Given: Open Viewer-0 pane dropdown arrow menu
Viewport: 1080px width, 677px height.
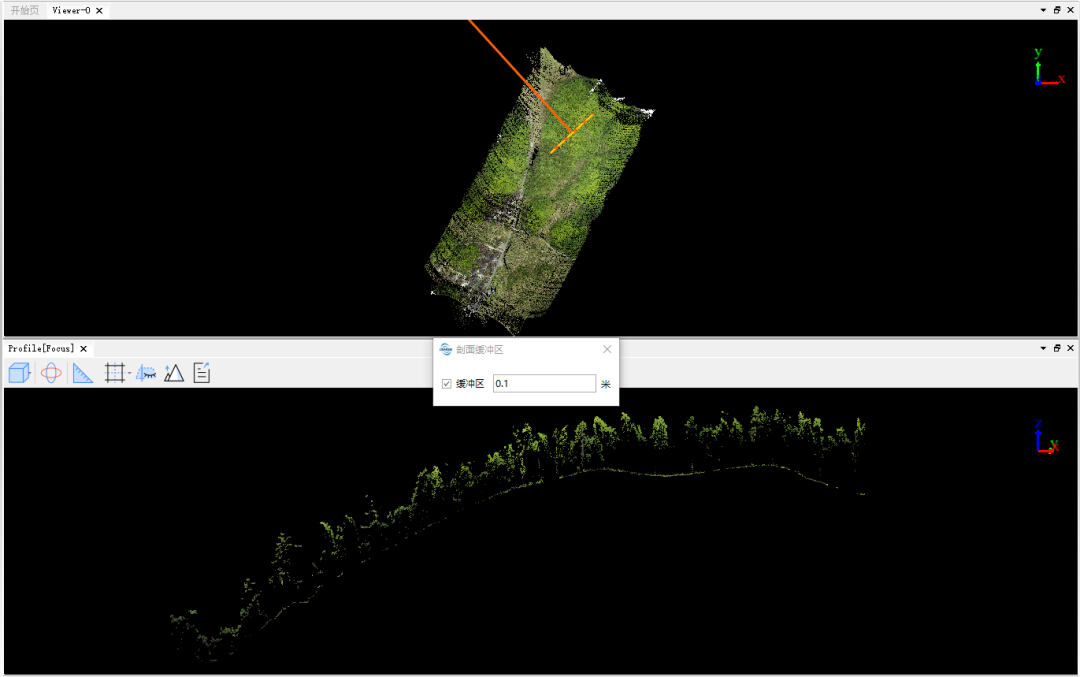Looking at the screenshot, I should 1043,10.
